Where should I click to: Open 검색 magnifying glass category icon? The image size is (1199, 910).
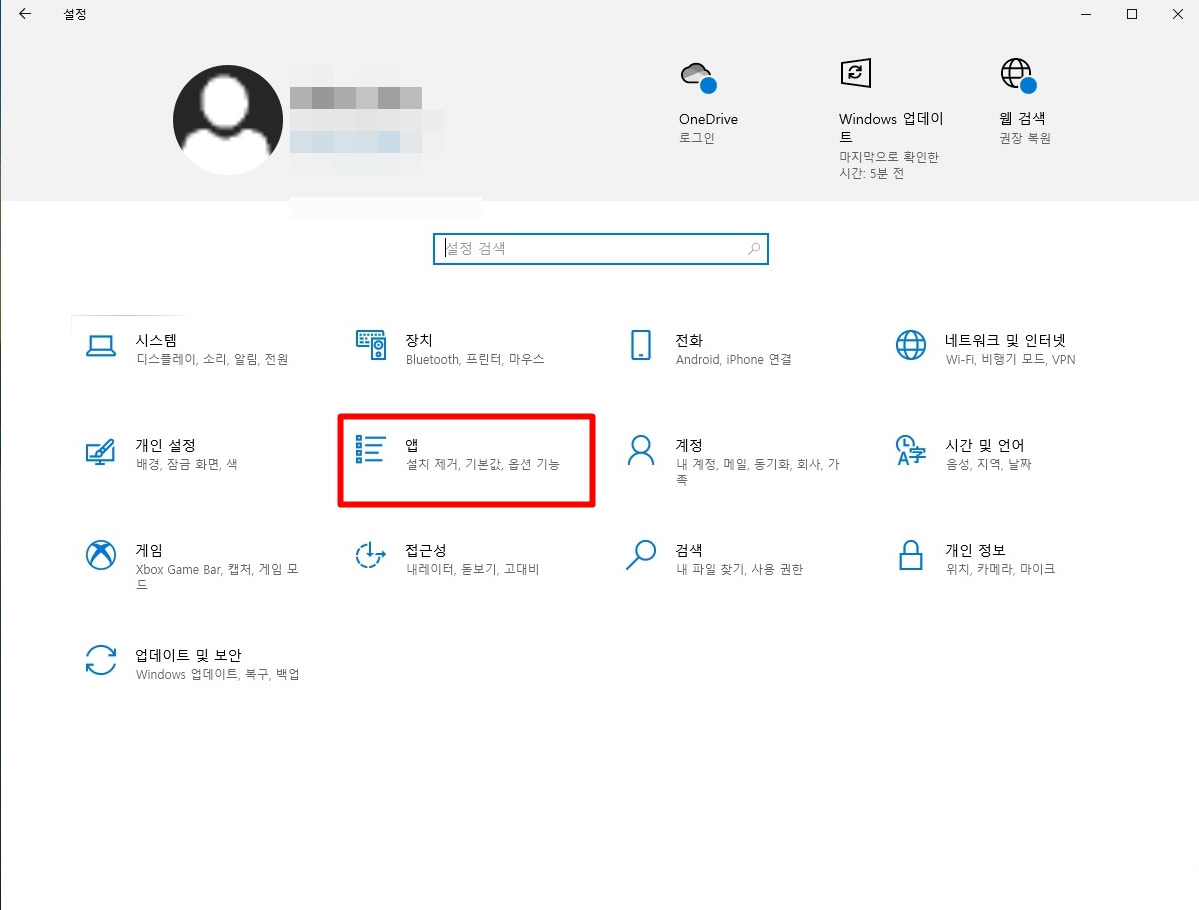[x=641, y=555]
